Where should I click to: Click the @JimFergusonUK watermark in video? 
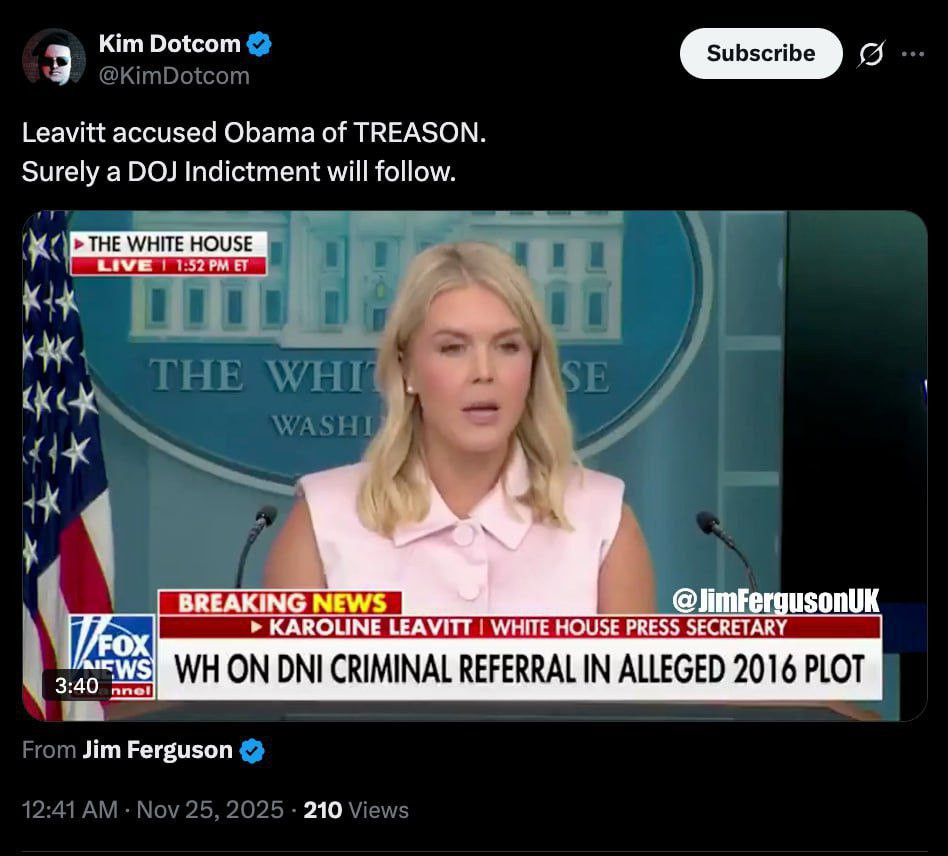776,600
